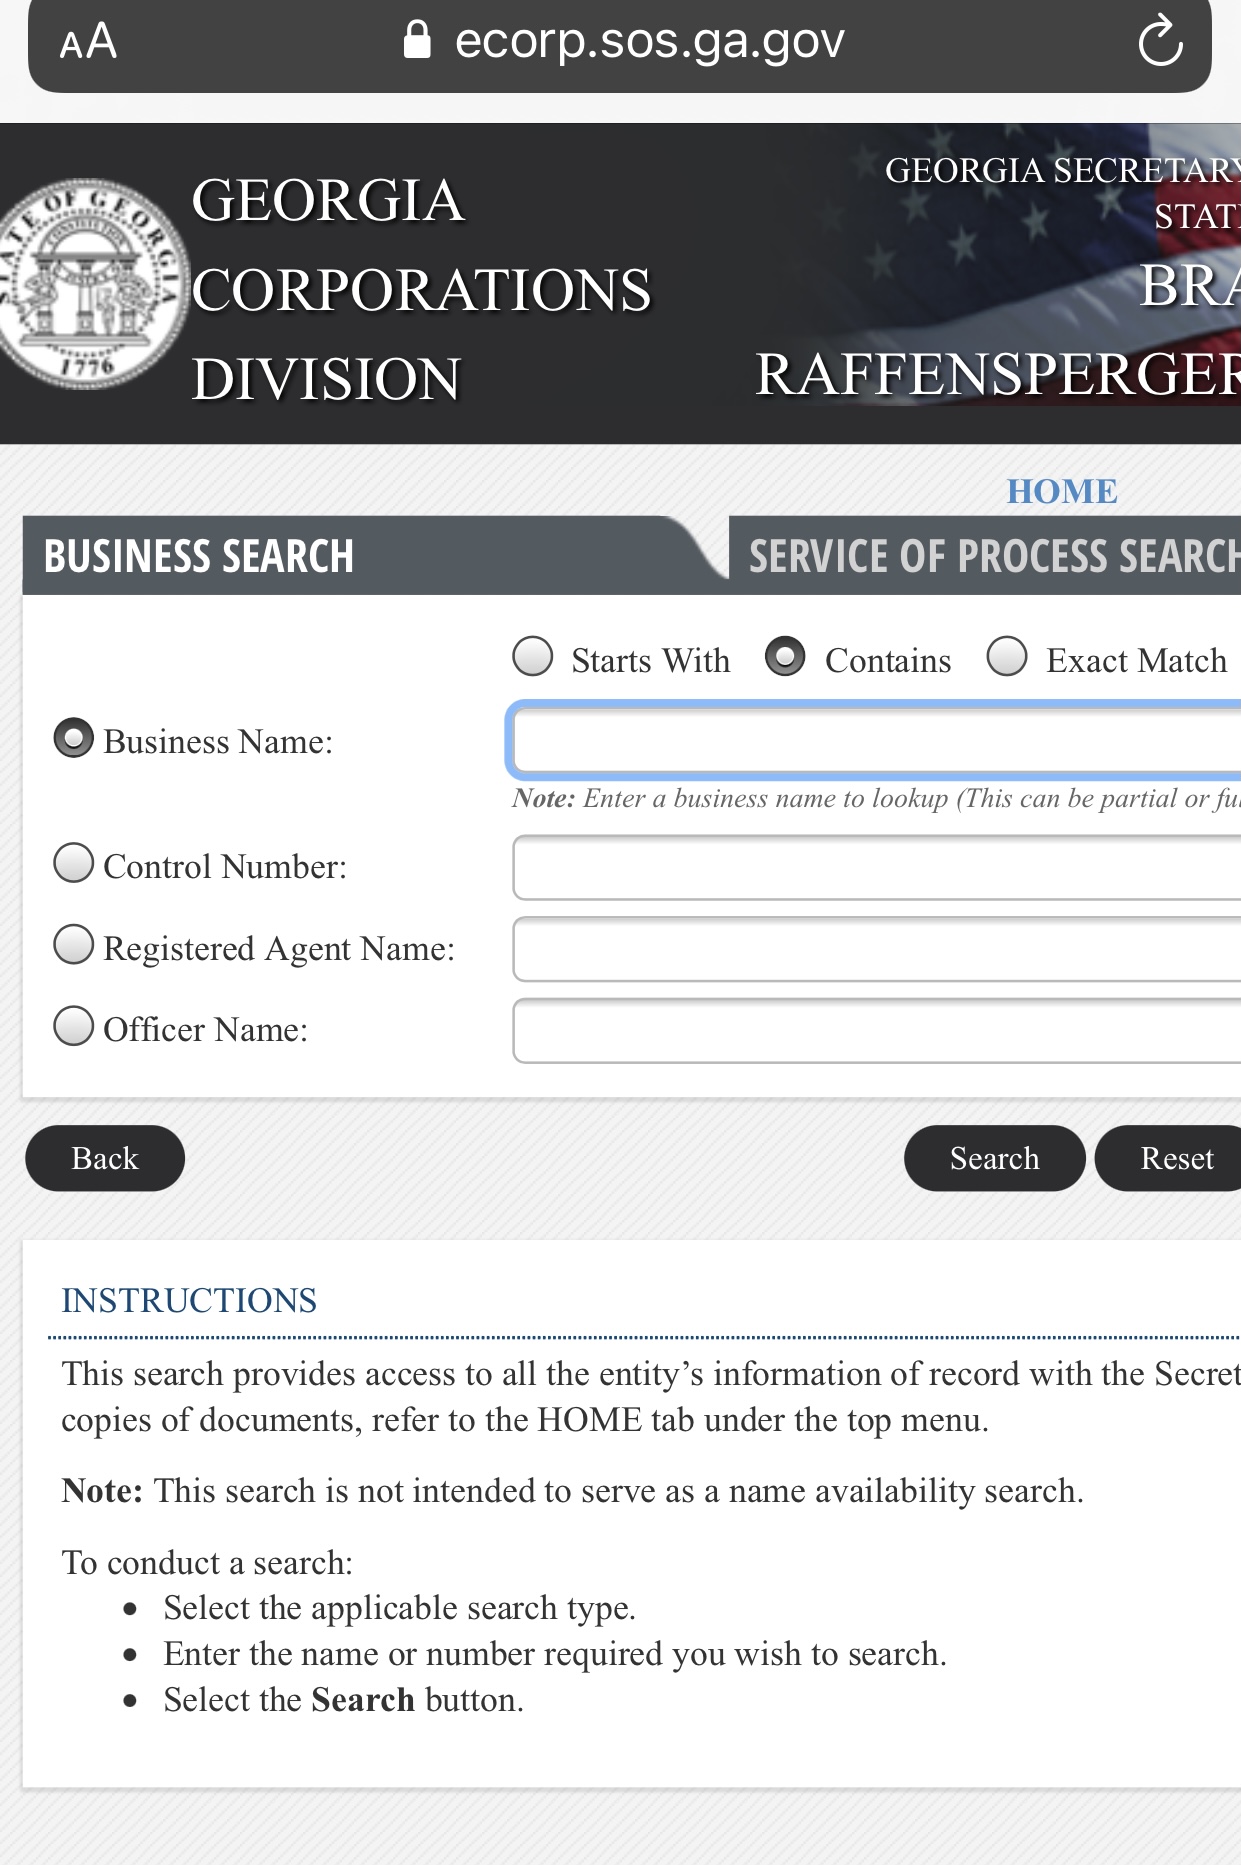Click the Search button

[995, 1158]
